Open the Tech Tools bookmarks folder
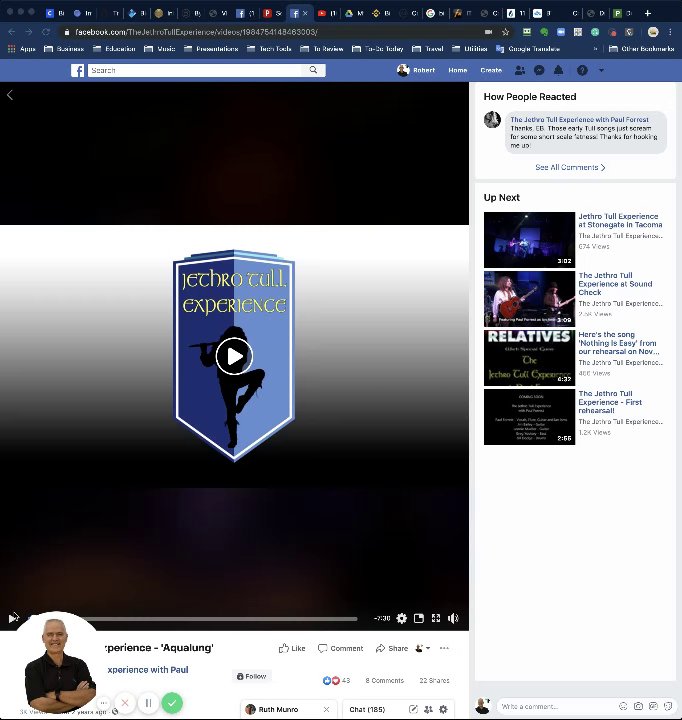Image resolution: width=682 pixels, height=720 pixels. click(x=269, y=49)
